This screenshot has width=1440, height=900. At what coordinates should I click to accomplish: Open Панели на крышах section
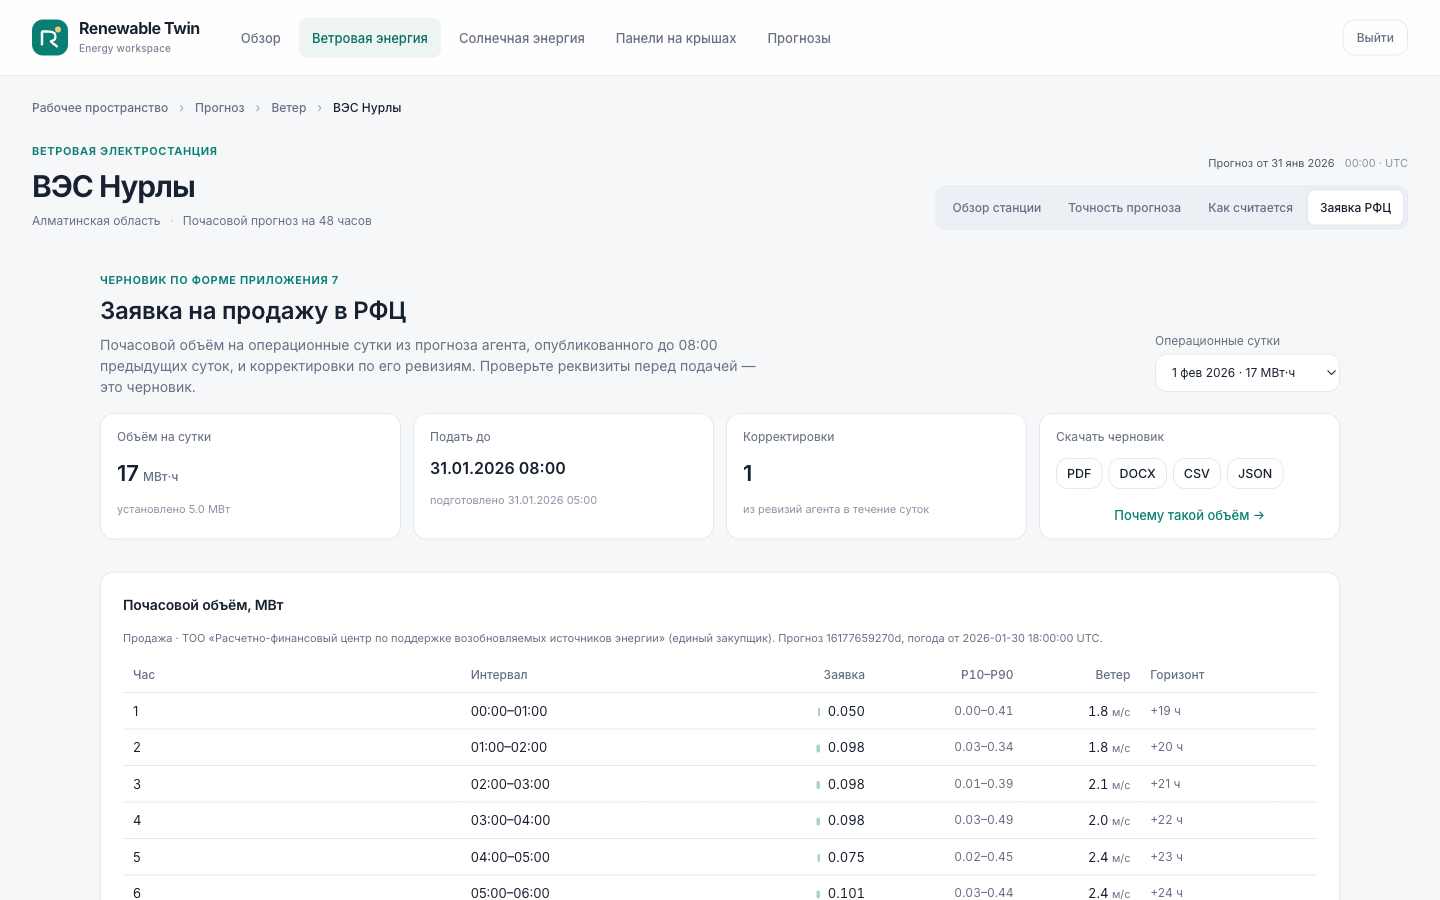(x=676, y=38)
